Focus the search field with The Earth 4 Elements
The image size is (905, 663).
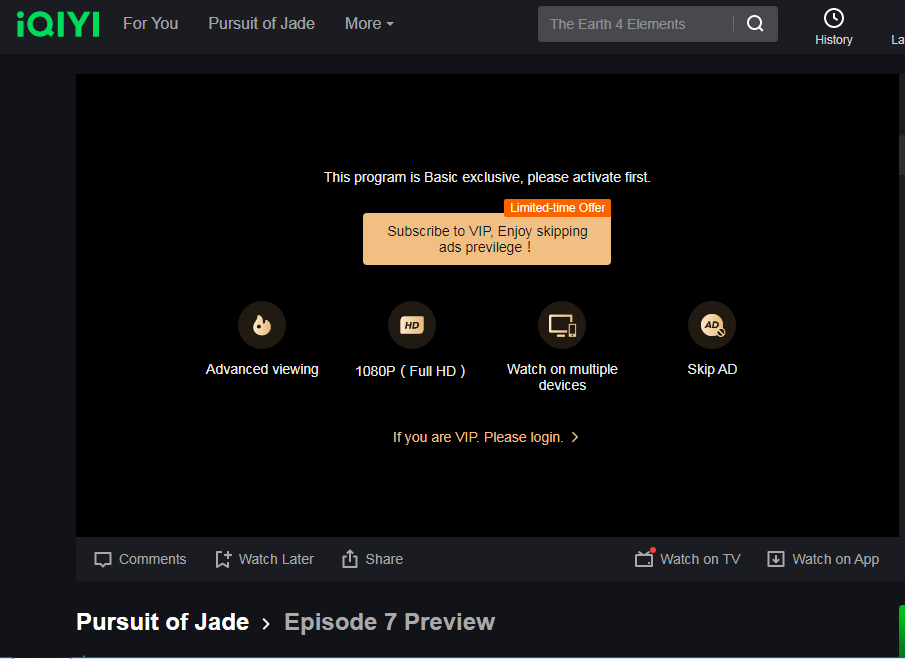click(x=635, y=24)
